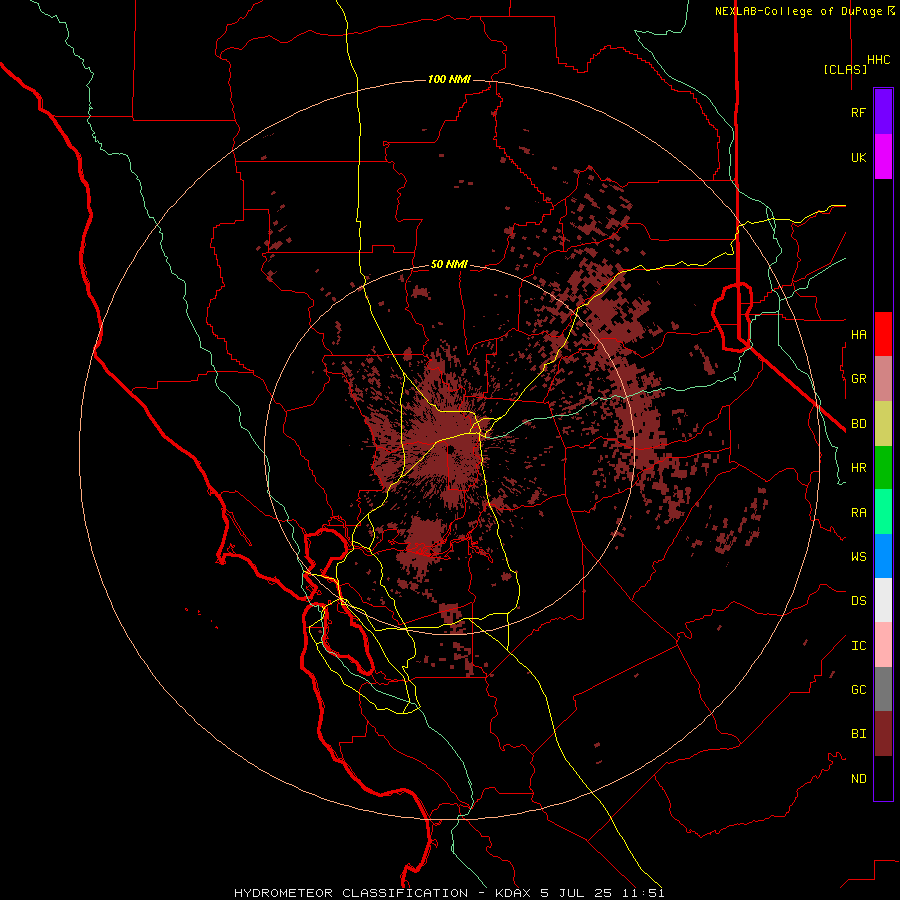Click the magenta UK legend color swatch
This screenshot has height=900, width=900.
(883, 157)
